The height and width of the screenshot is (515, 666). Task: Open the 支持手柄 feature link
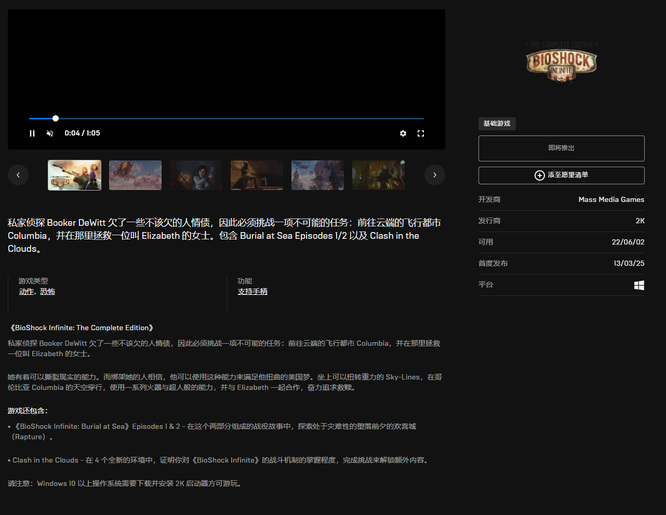point(252,291)
